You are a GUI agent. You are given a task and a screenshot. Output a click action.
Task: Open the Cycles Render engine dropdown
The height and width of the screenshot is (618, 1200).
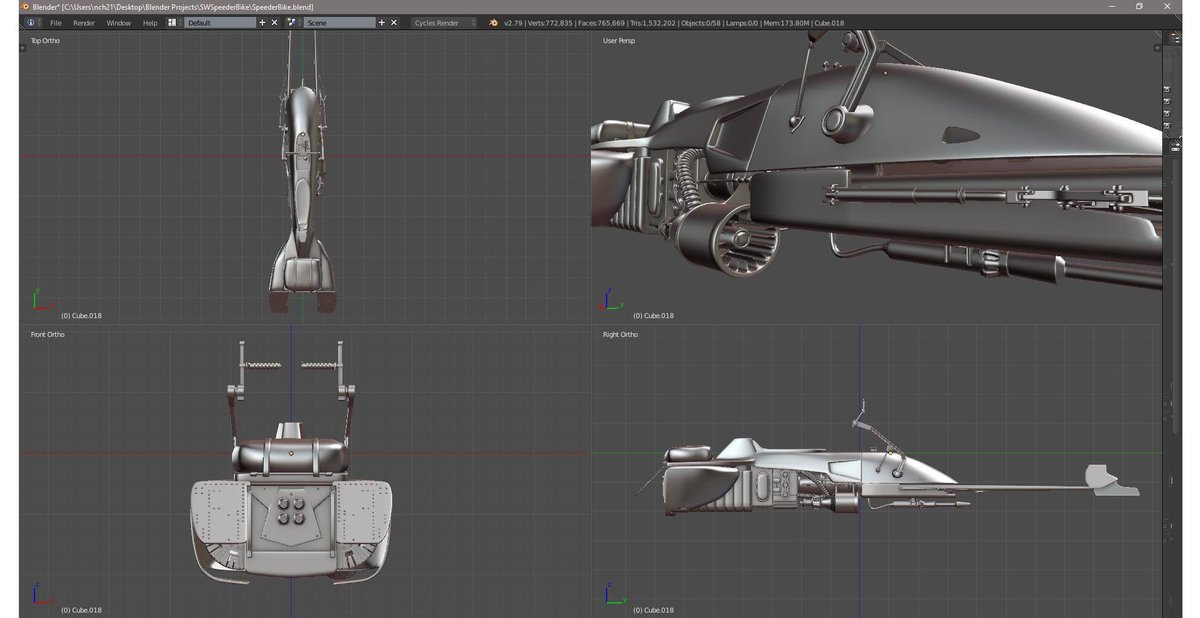445,22
